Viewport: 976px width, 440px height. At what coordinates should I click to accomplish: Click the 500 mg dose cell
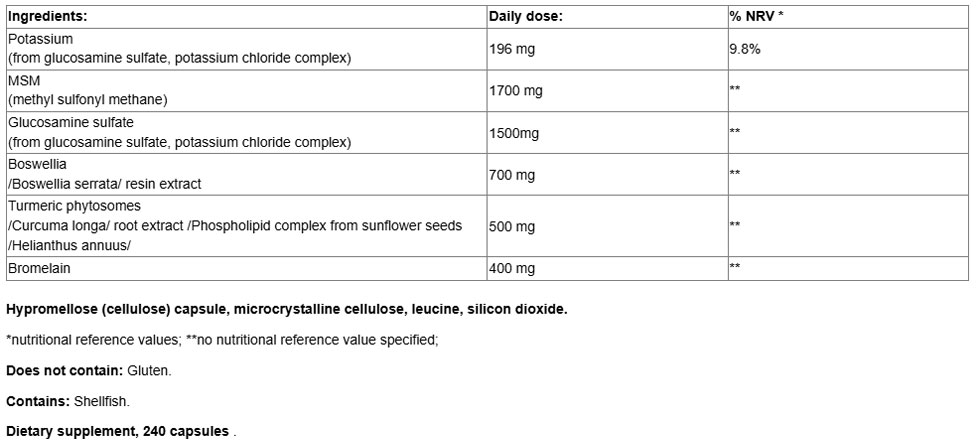tap(511, 226)
